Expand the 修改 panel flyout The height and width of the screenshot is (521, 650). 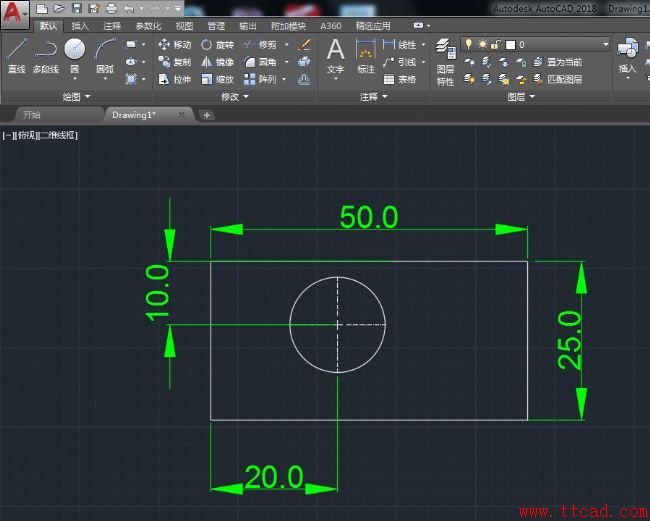(x=235, y=97)
